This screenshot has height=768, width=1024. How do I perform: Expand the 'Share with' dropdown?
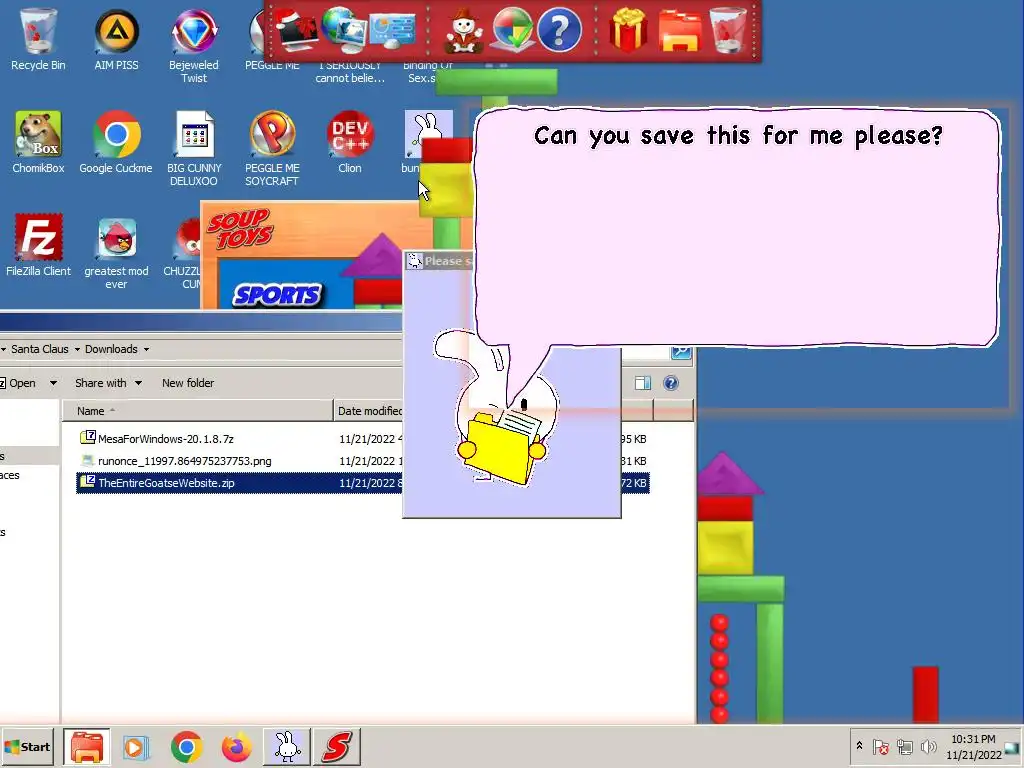(x=138, y=383)
